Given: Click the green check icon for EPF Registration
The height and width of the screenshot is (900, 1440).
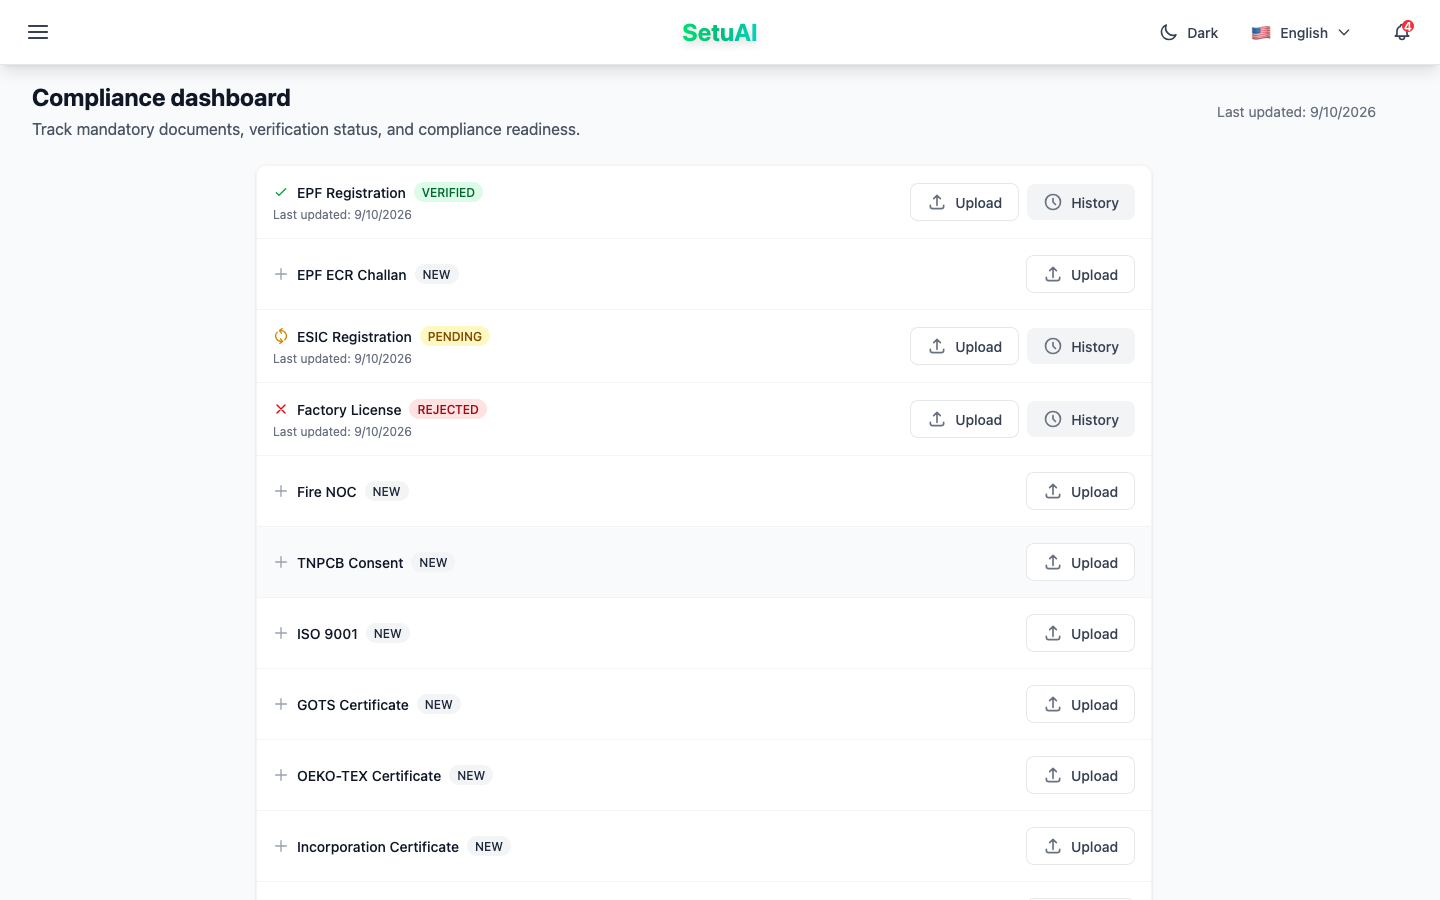Looking at the screenshot, I should click(281, 192).
